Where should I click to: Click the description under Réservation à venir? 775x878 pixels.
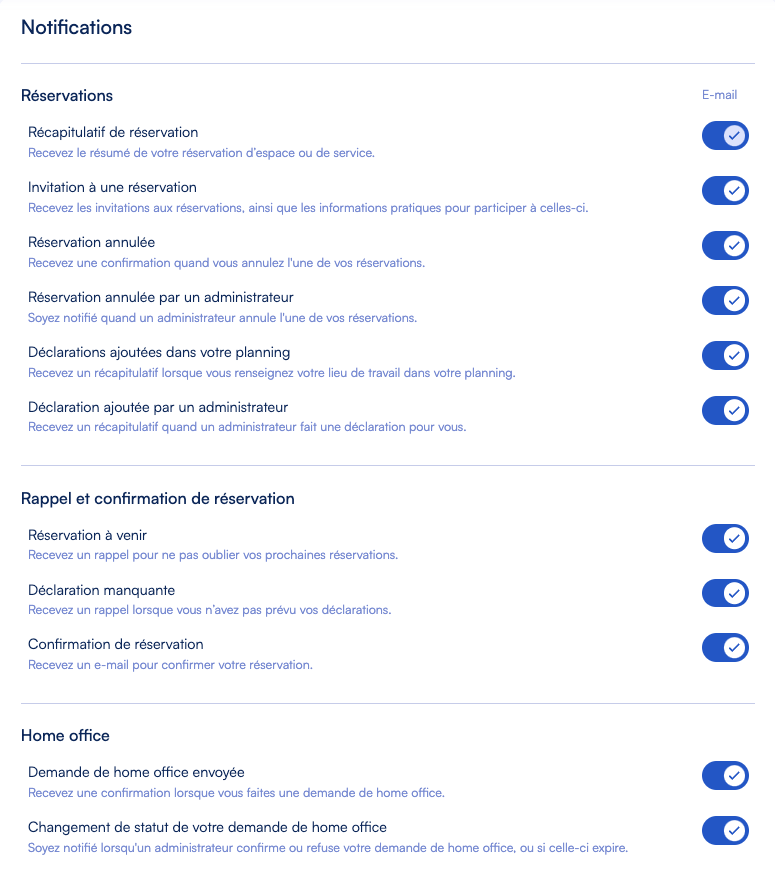pos(212,555)
